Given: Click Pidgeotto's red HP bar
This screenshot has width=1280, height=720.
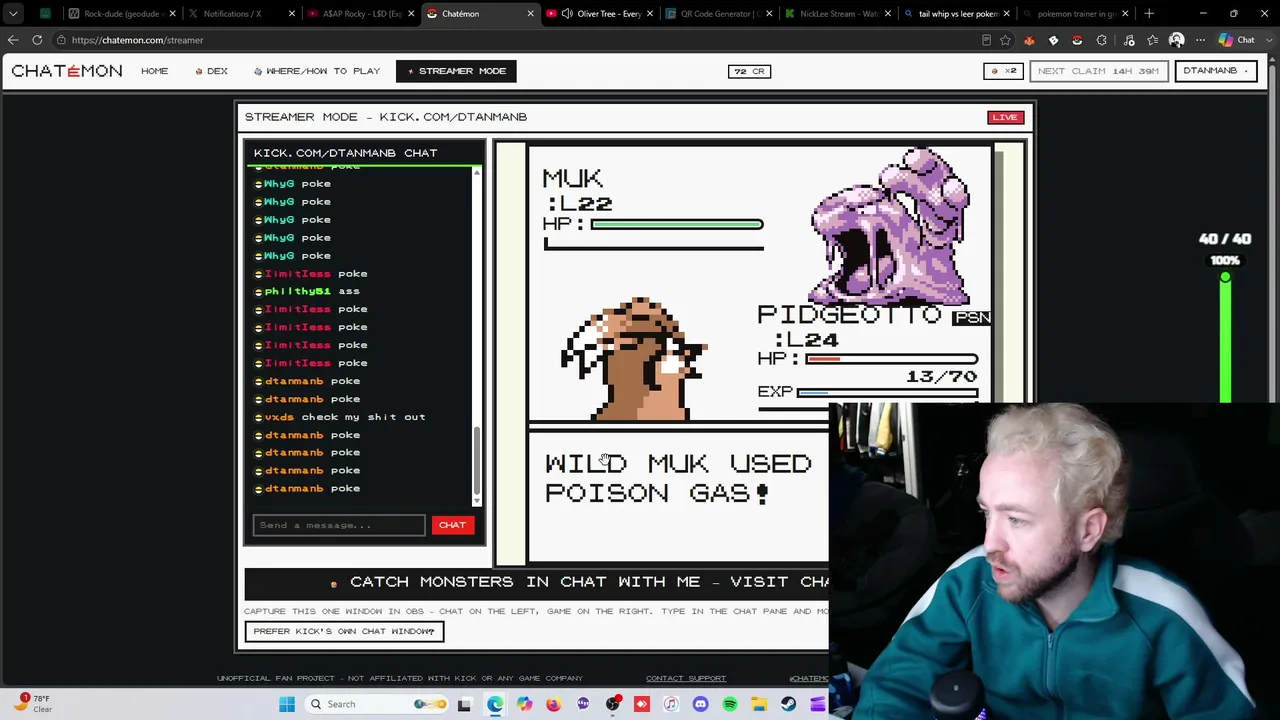Looking at the screenshot, I should click(x=891, y=359).
